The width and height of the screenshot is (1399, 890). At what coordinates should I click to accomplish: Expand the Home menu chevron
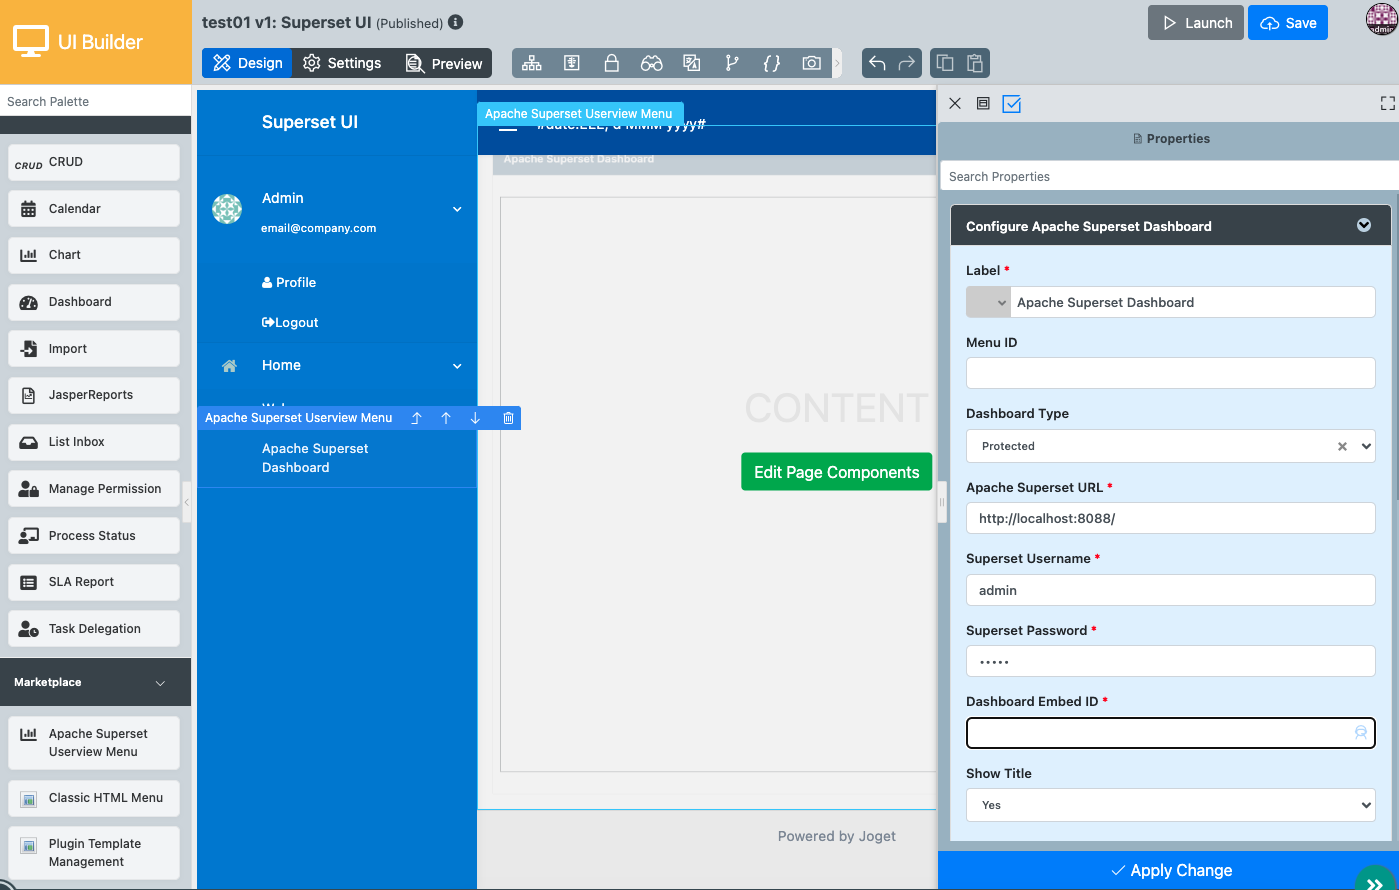pyautogui.click(x=457, y=366)
